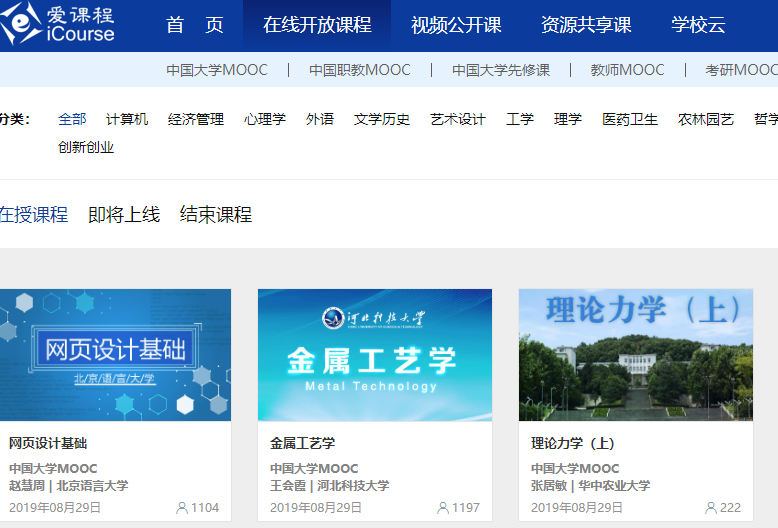Click enrollment person icon beside 222
This screenshot has height=528, width=778.
[711, 508]
